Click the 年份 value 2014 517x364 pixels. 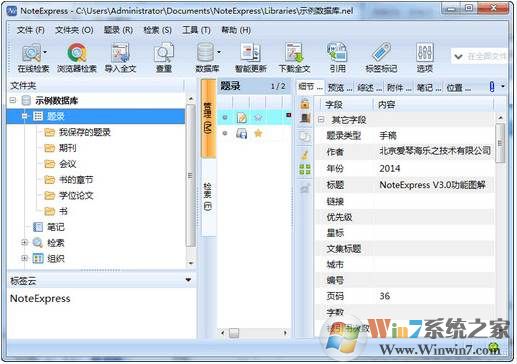coord(390,168)
